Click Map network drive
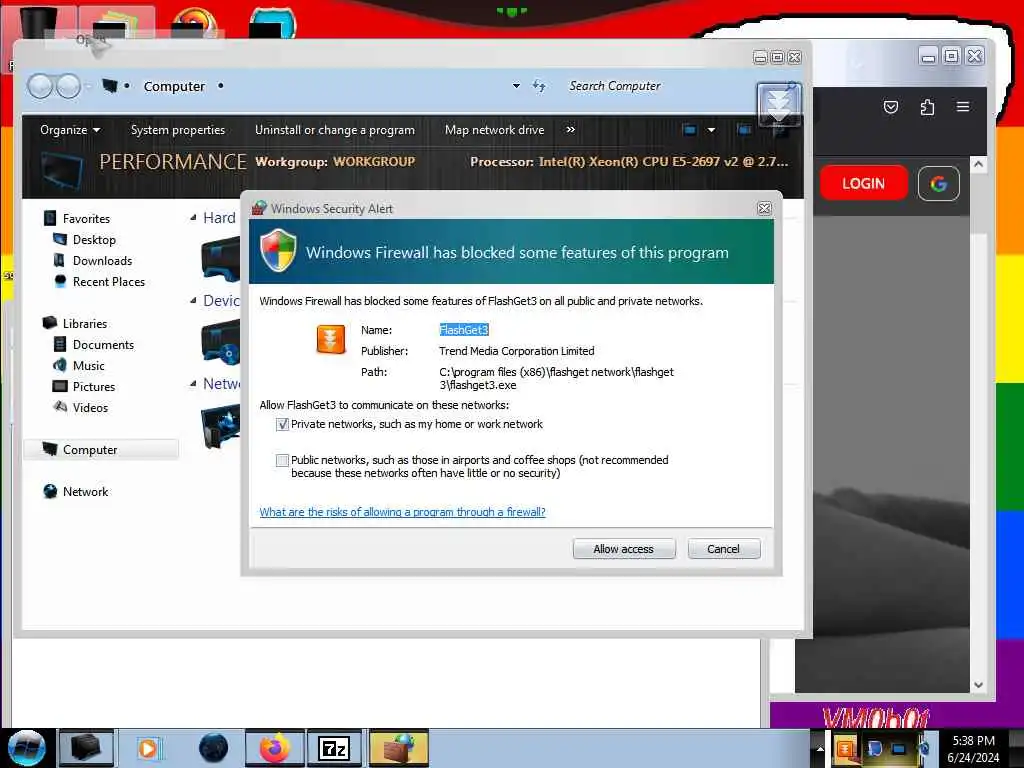The width and height of the screenshot is (1024, 768). point(494,130)
